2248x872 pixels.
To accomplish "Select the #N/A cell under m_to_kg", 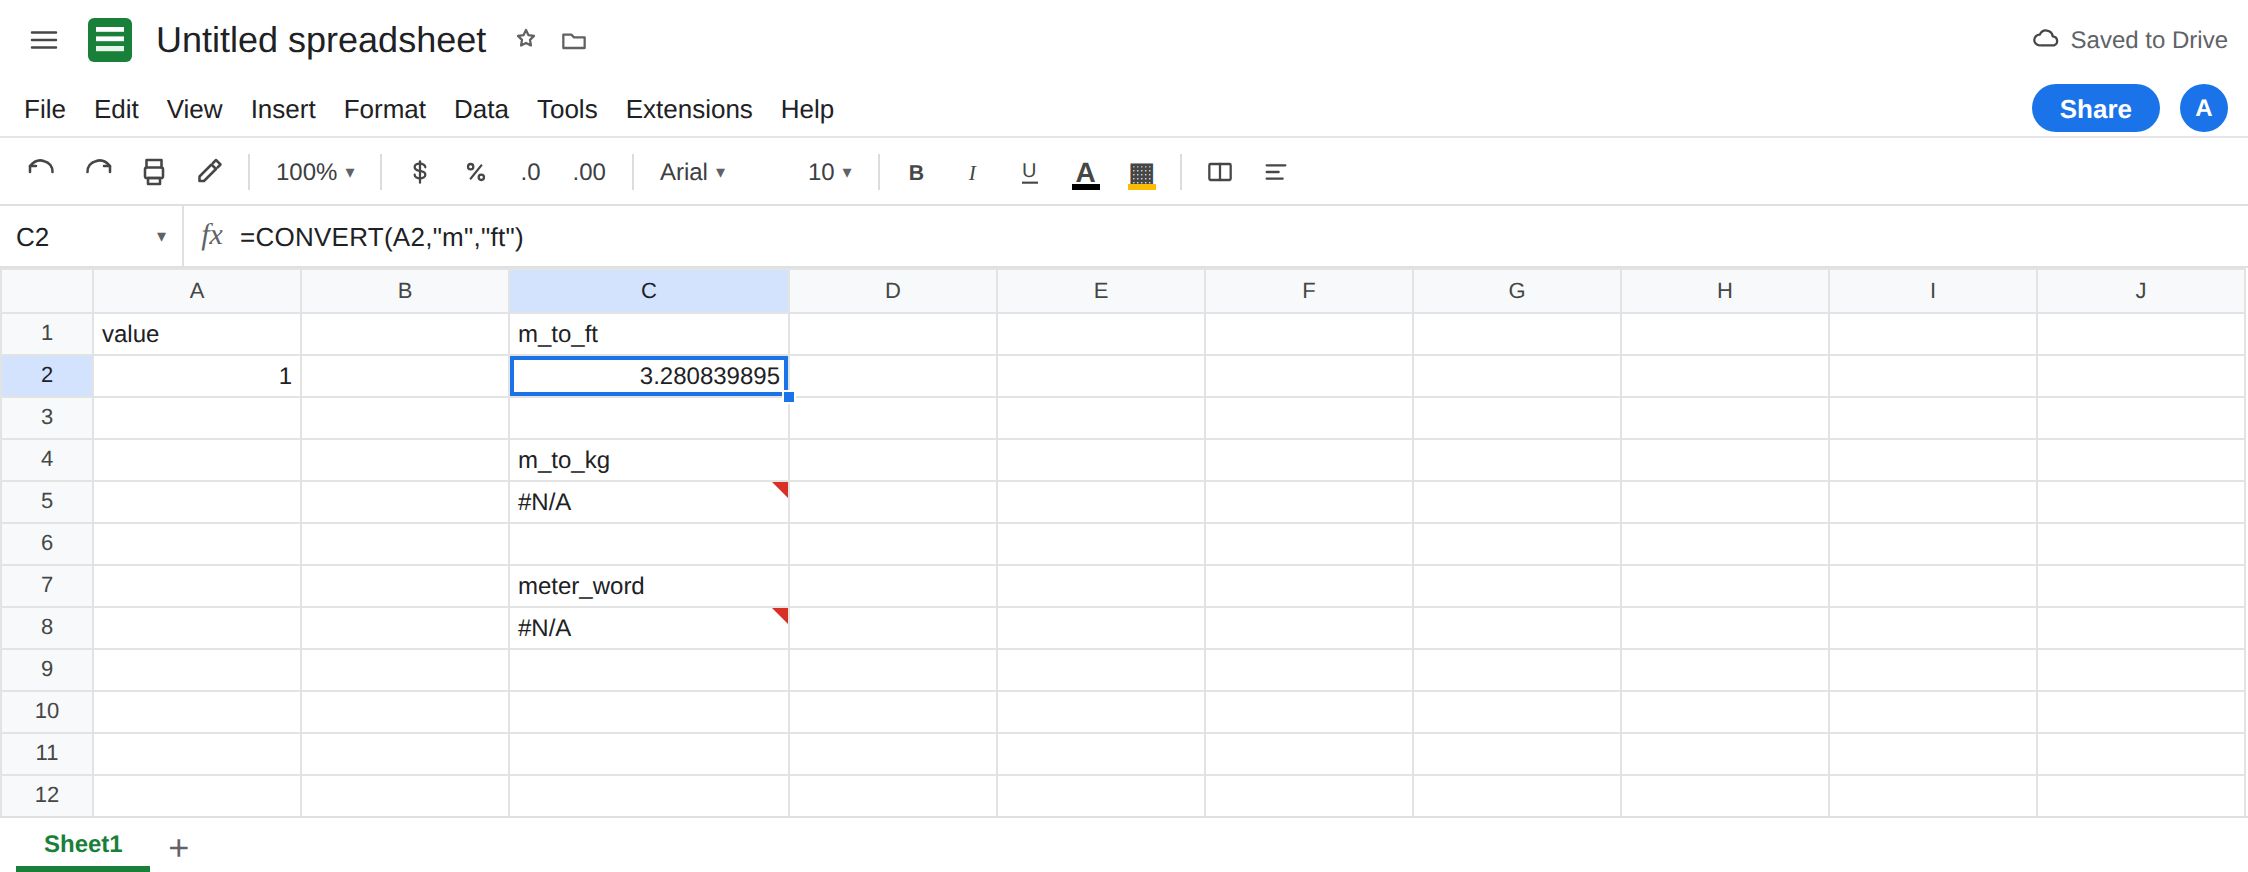I will [649, 502].
